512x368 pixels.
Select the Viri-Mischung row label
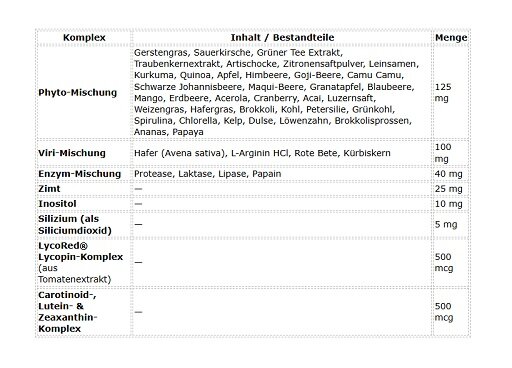[x=72, y=153]
